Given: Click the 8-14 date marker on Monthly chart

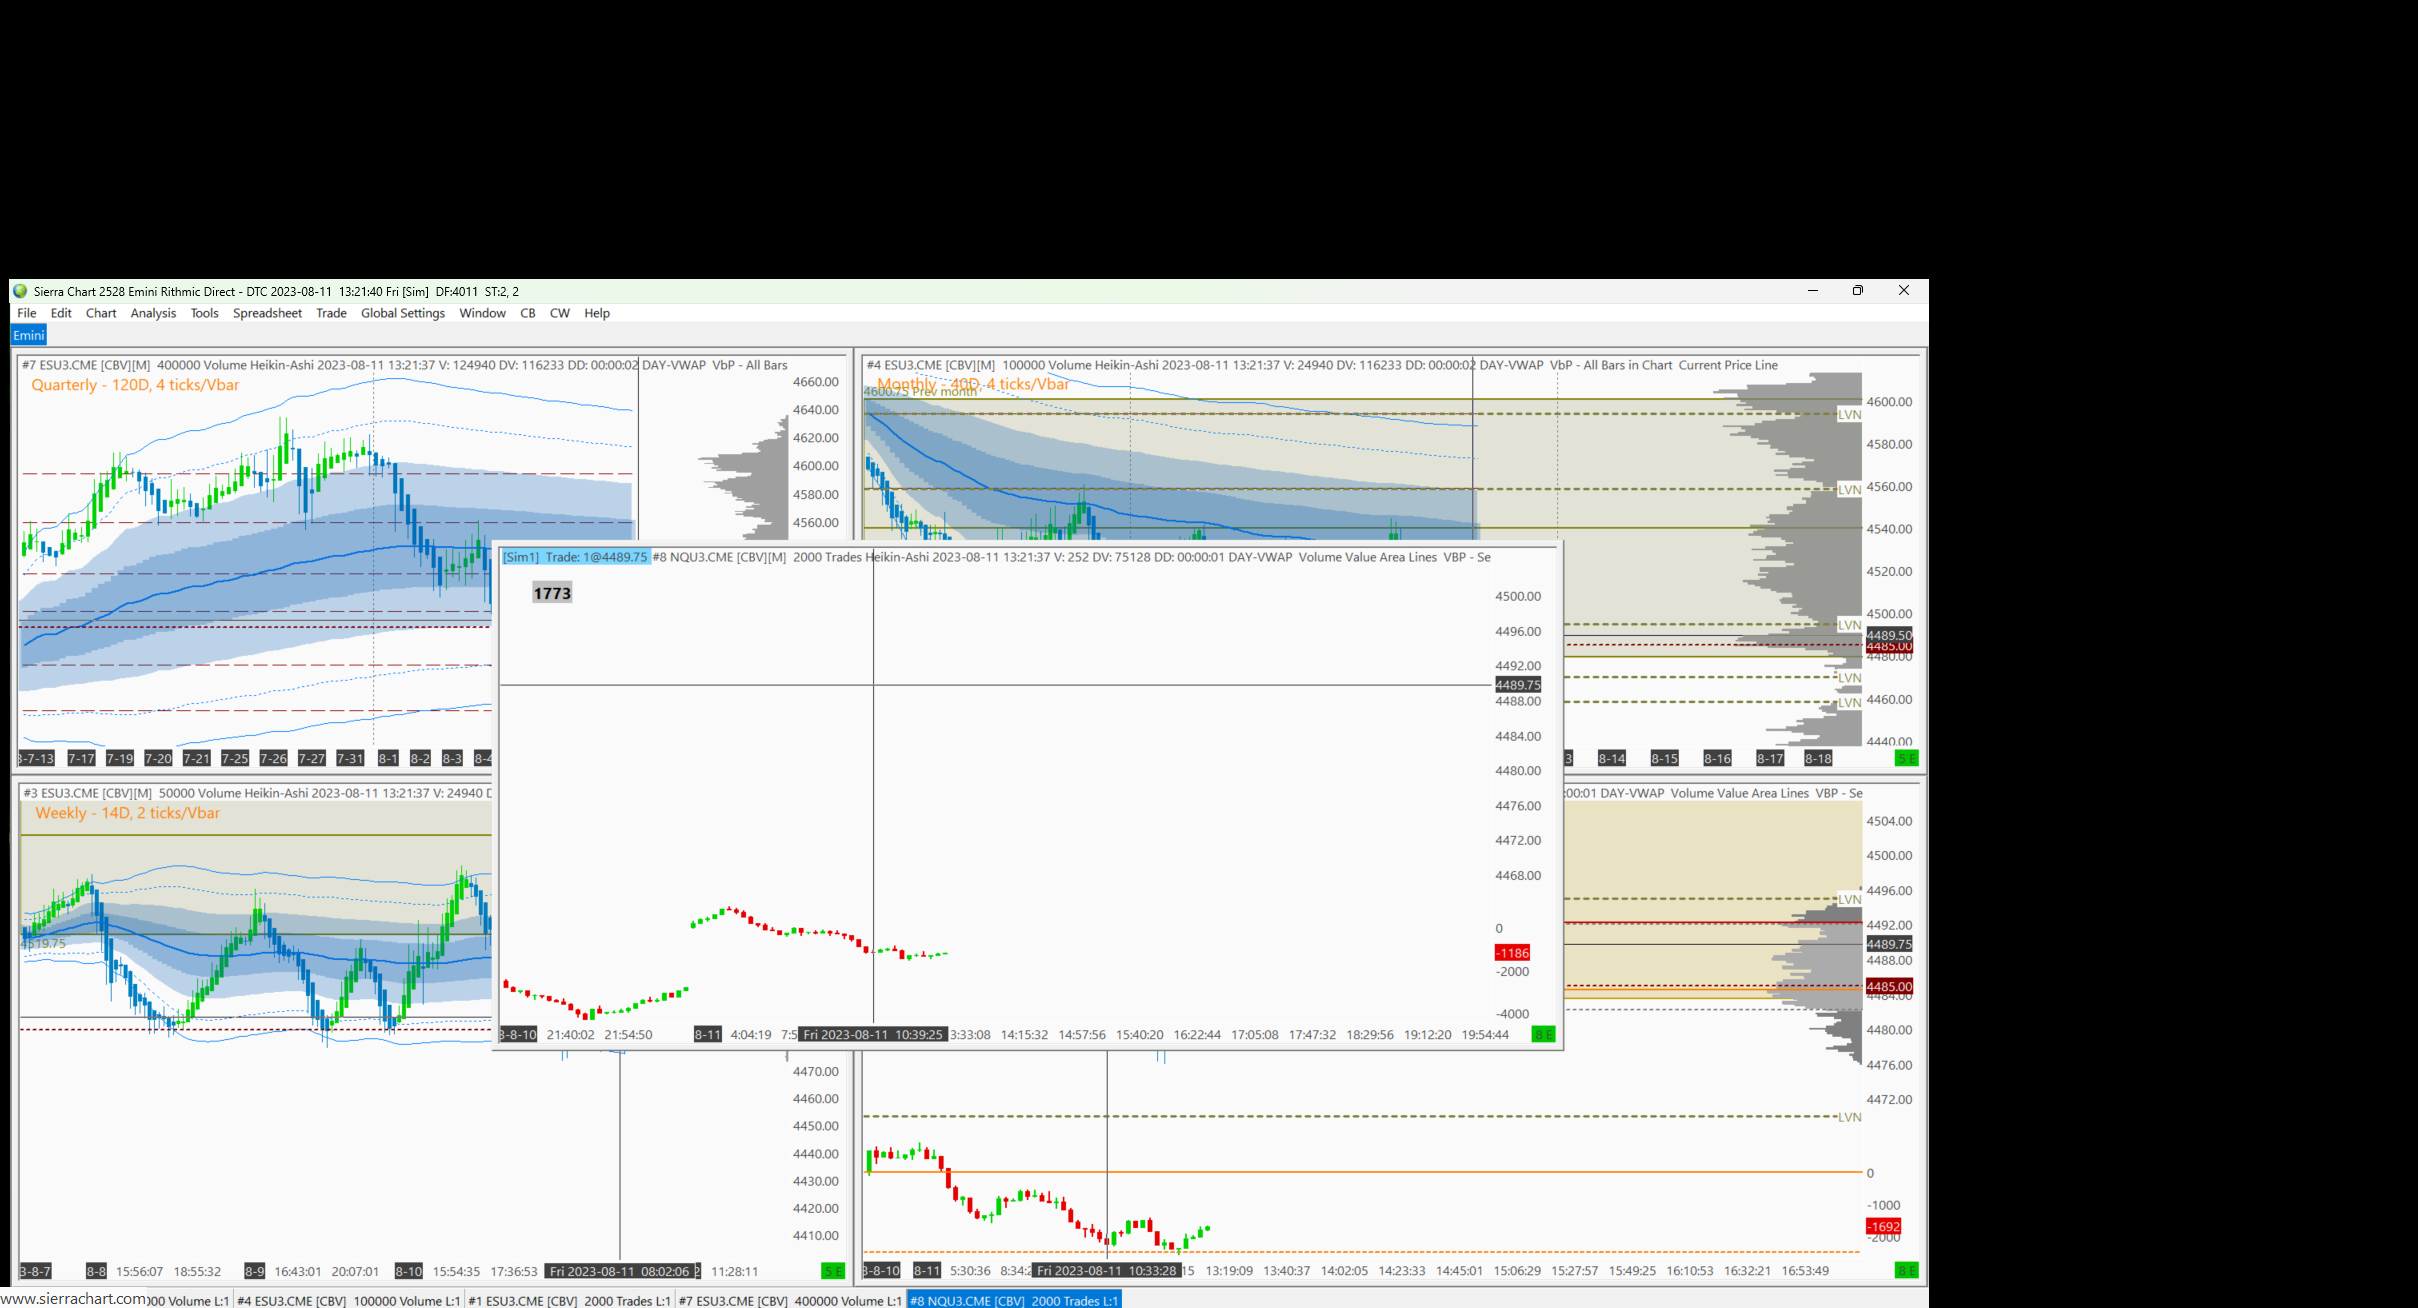Looking at the screenshot, I should [1611, 758].
